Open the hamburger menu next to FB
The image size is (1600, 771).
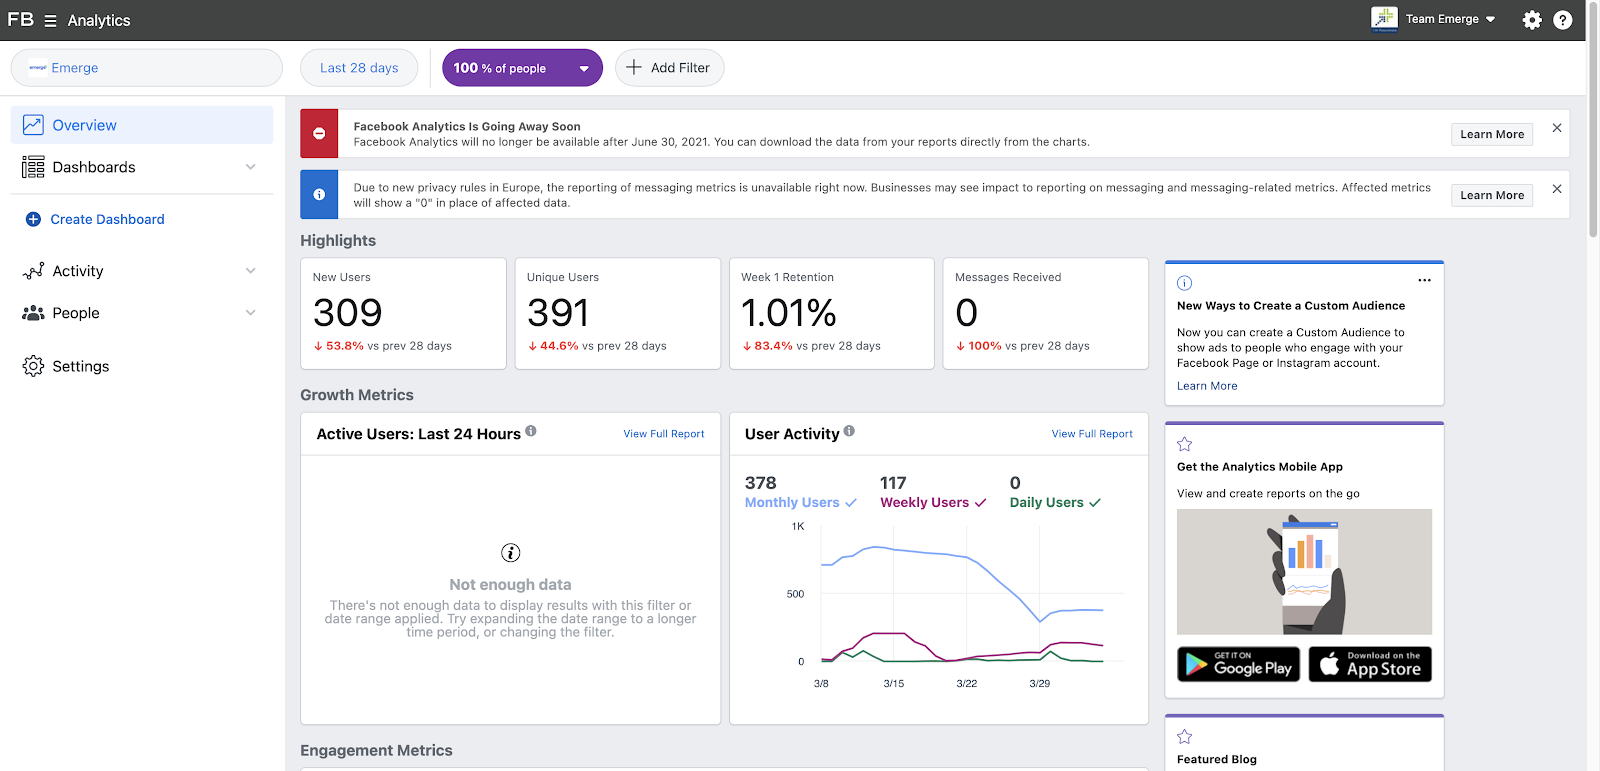point(50,21)
